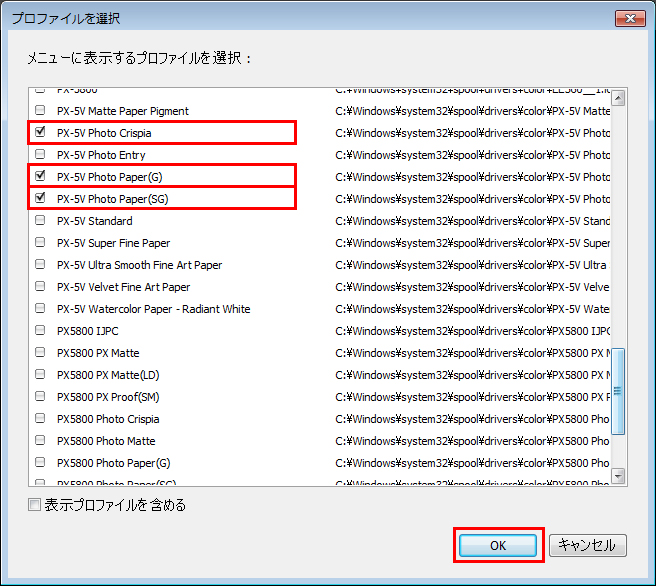Select the PX-5V Standard profile name
Viewport: 656px width, 586px height.
pos(95,221)
